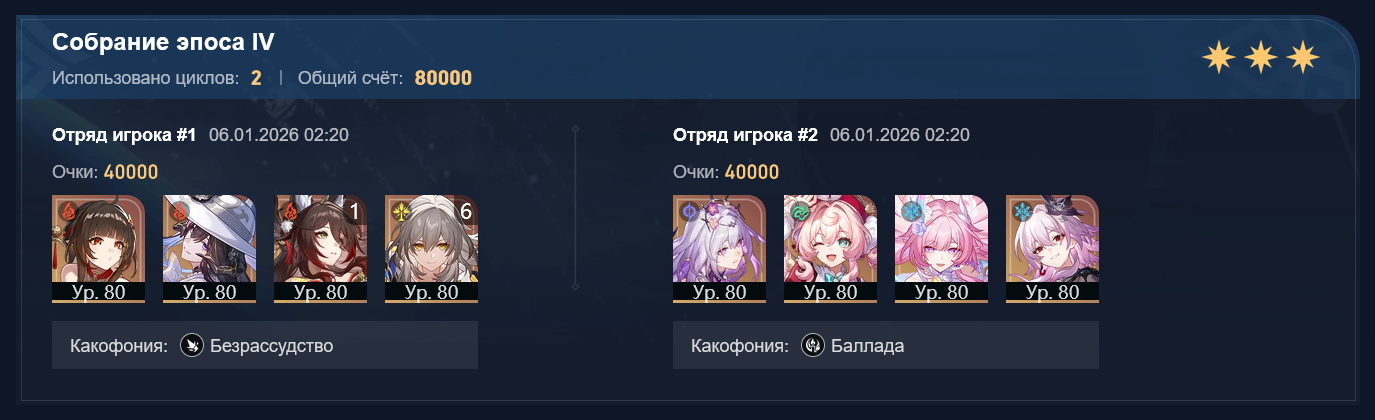Select the character wearing a white hat
Image resolution: width=1375 pixels, height=420 pixels.
pos(210,248)
